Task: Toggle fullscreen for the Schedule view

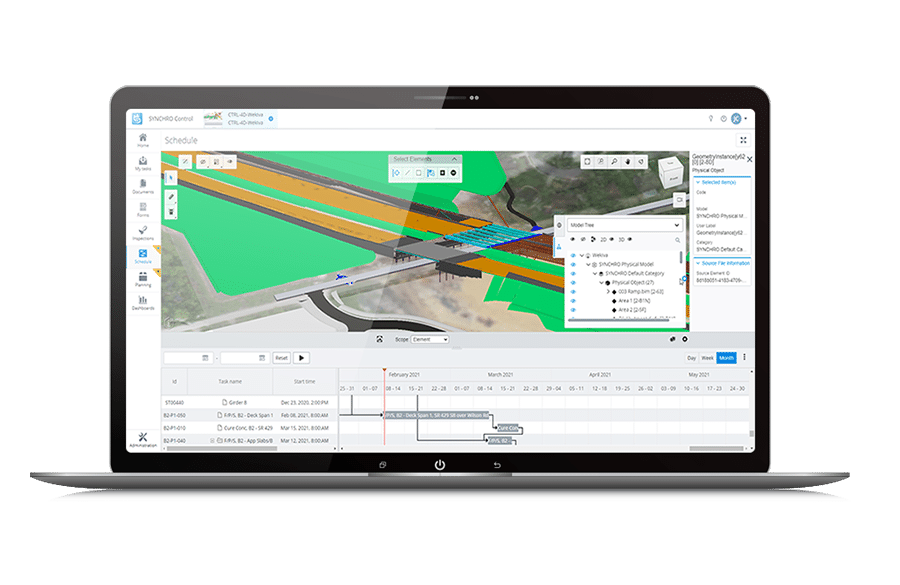Action: pyautogui.click(x=743, y=140)
